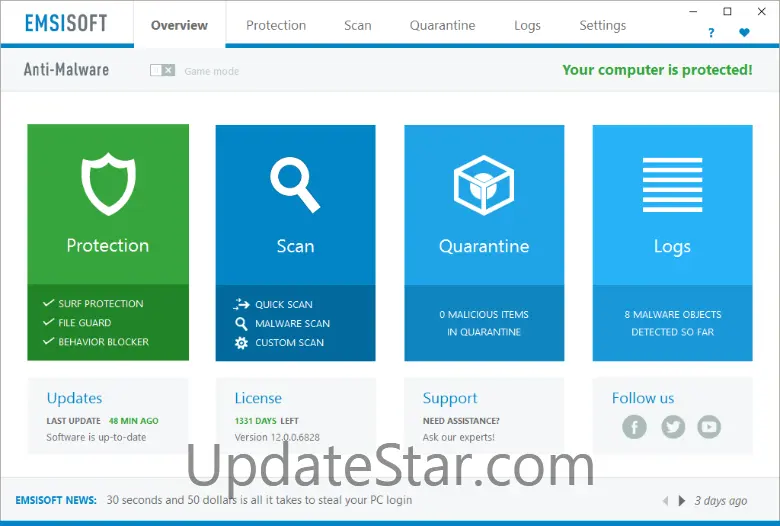This screenshot has width=780, height=526.
Task: Click the Surf Protection checkmark icon
Action: [x=48, y=303]
